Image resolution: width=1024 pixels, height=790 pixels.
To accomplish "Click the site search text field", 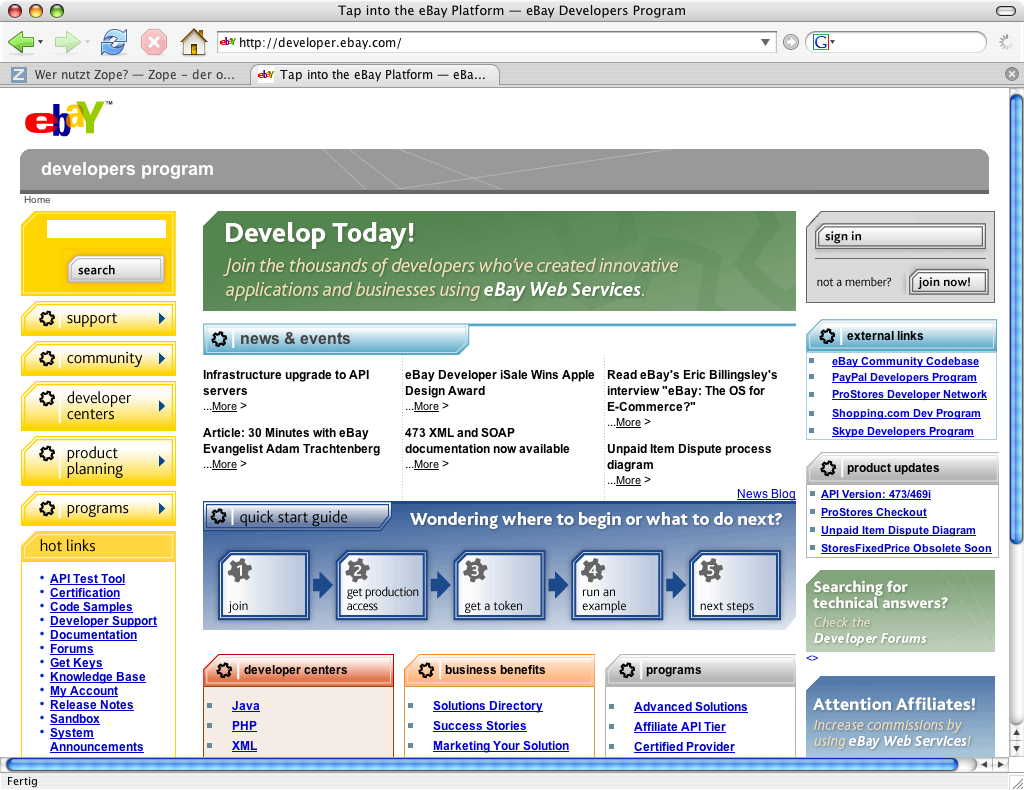I will pyautogui.click(x=106, y=229).
